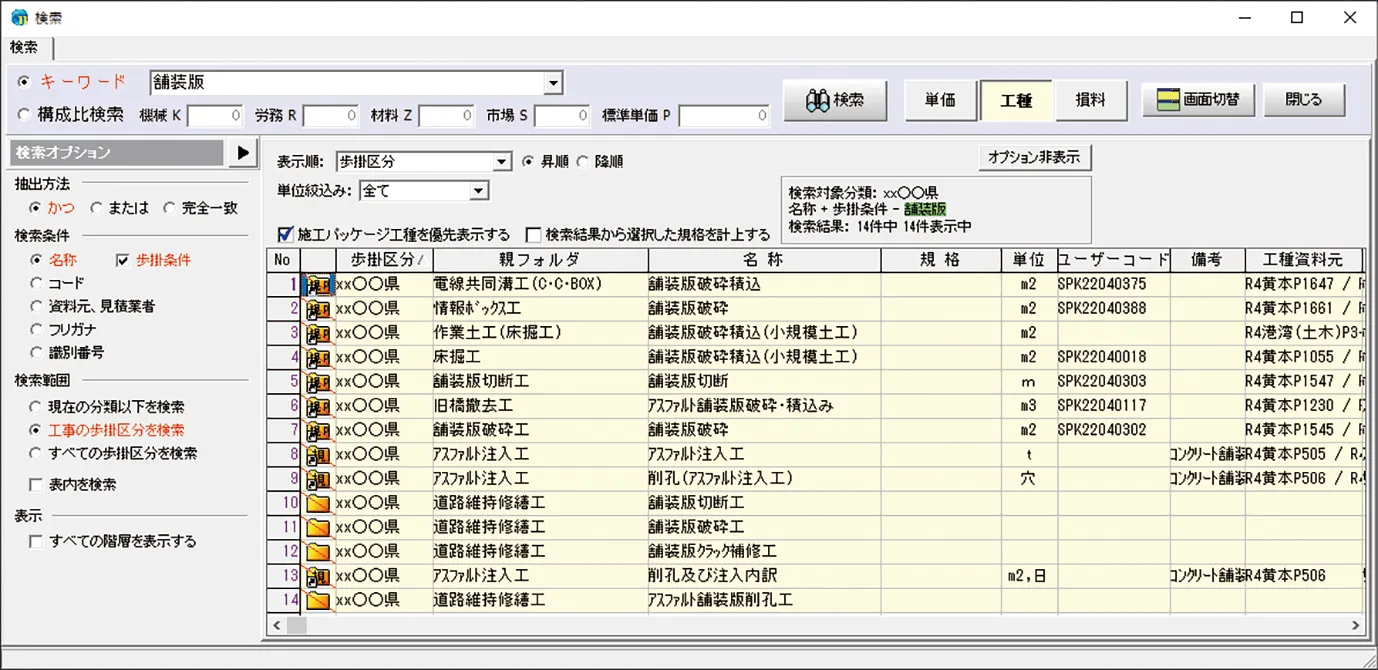Click the row 5 icon for 舗装版切断工
The height and width of the screenshot is (670, 1378).
pos(318,381)
